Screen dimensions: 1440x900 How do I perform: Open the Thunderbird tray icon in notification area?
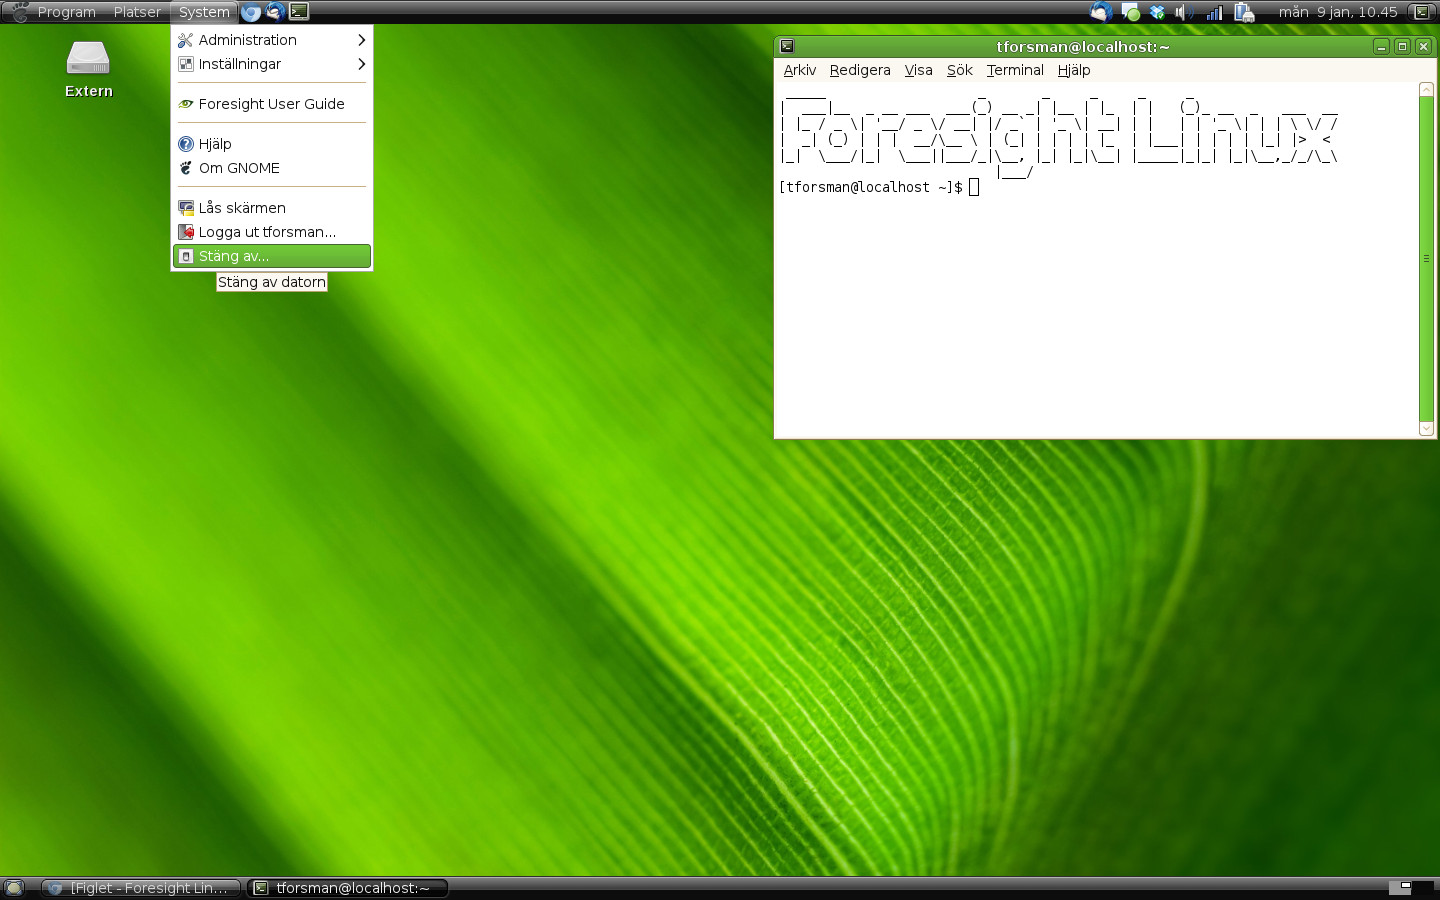1101,12
